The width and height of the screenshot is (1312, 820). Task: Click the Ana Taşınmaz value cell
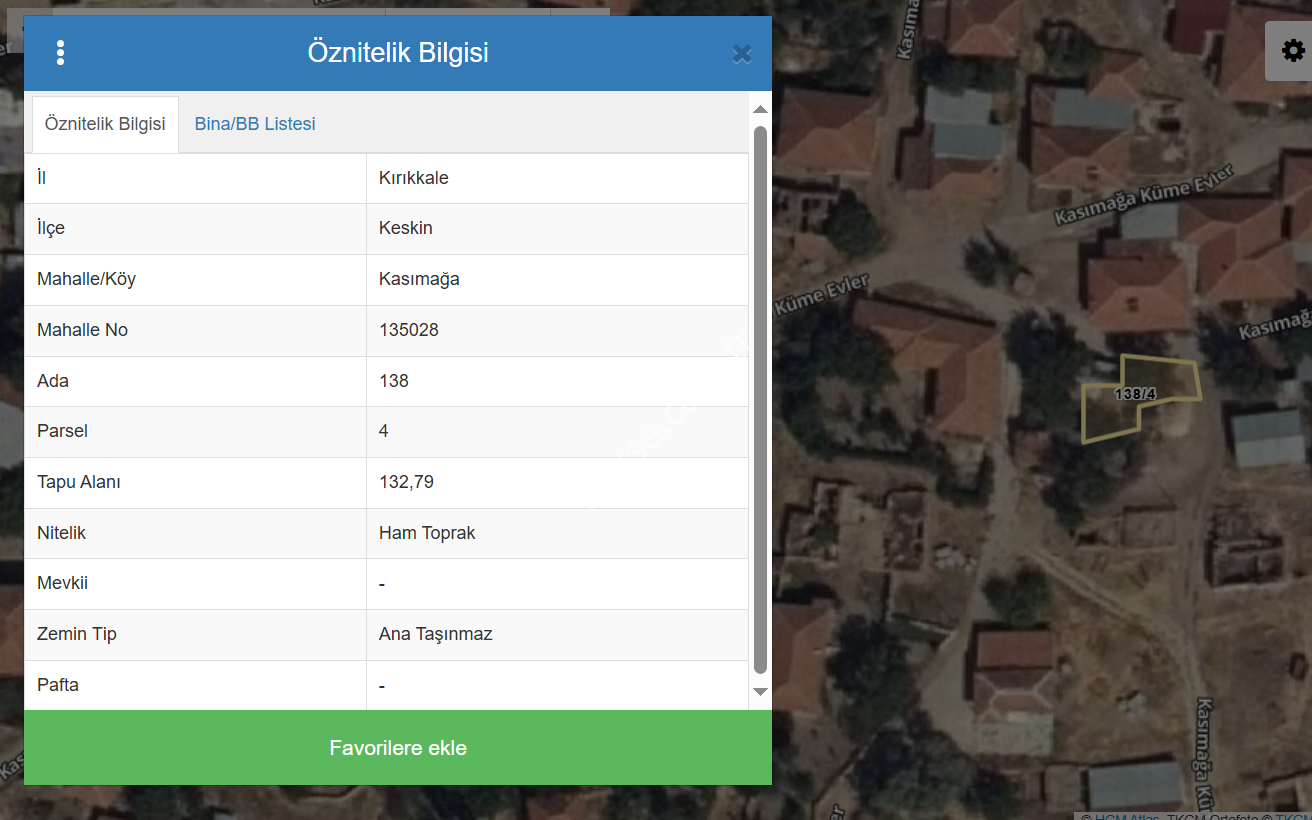[x=435, y=634]
